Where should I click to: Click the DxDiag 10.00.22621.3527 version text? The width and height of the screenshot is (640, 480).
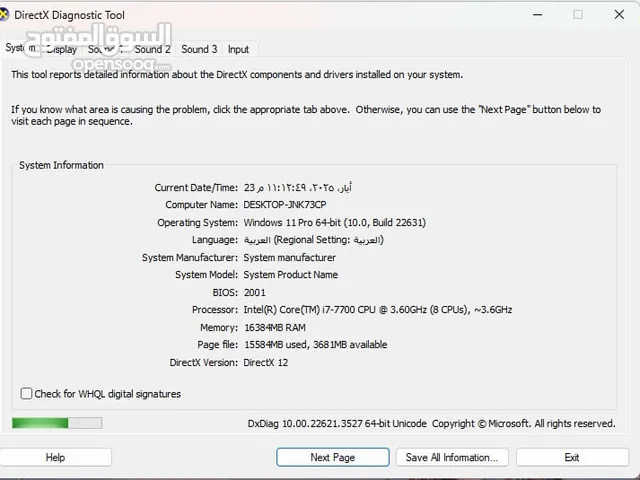coord(337,424)
